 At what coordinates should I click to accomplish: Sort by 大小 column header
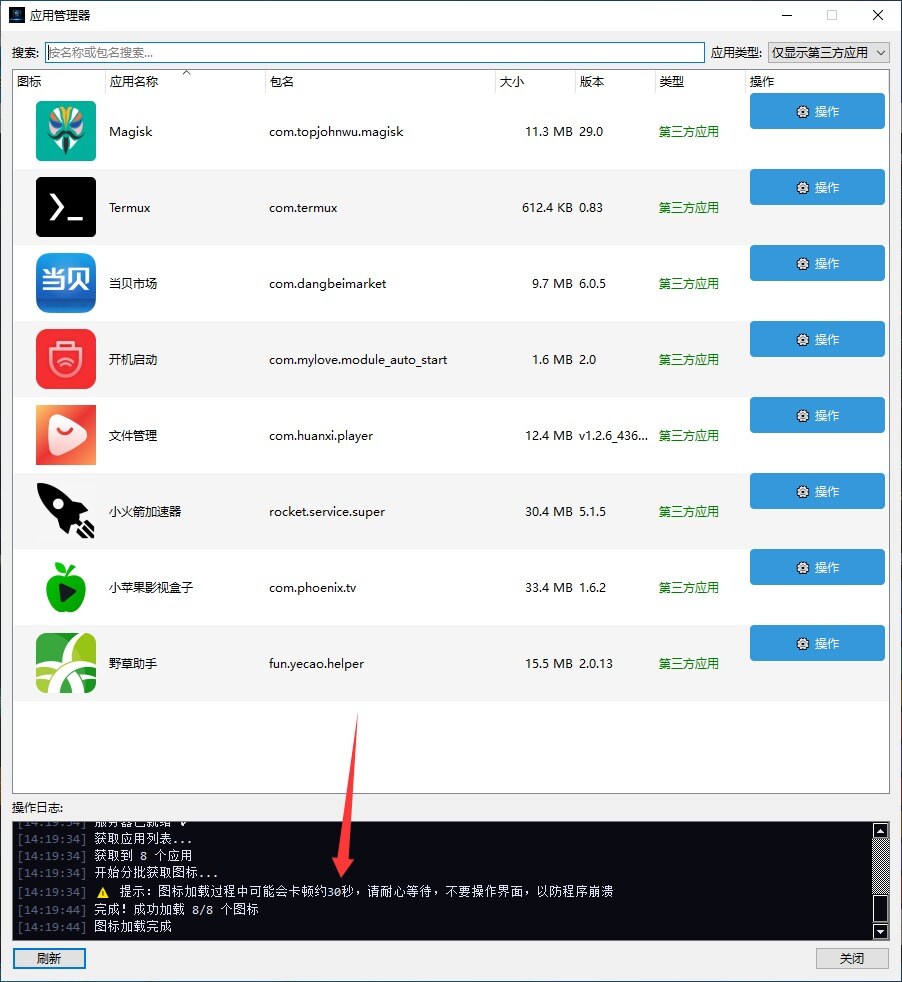click(535, 81)
